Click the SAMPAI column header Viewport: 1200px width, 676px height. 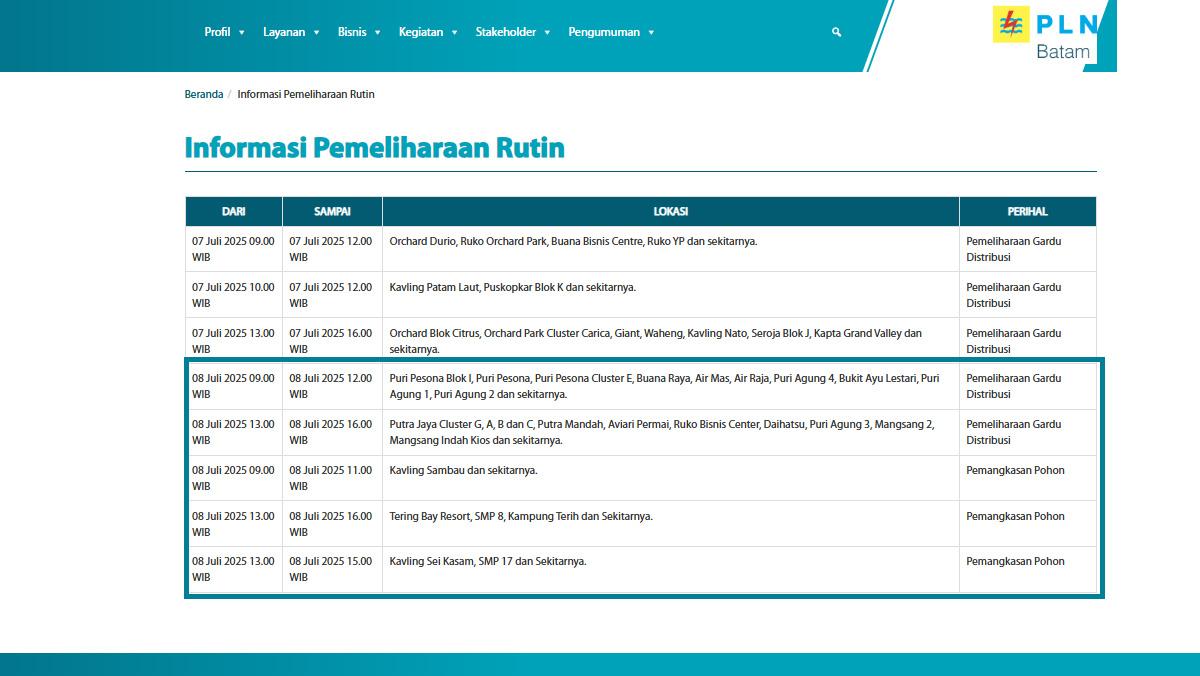pyautogui.click(x=332, y=212)
